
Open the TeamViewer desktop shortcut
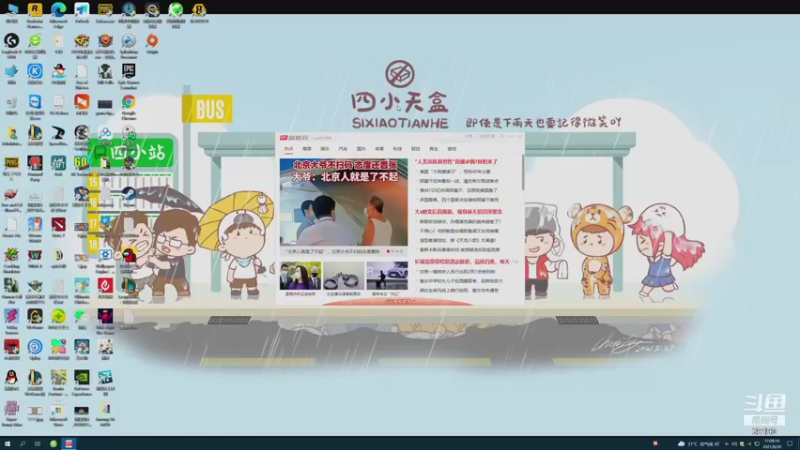pyautogui.click(x=35, y=102)
